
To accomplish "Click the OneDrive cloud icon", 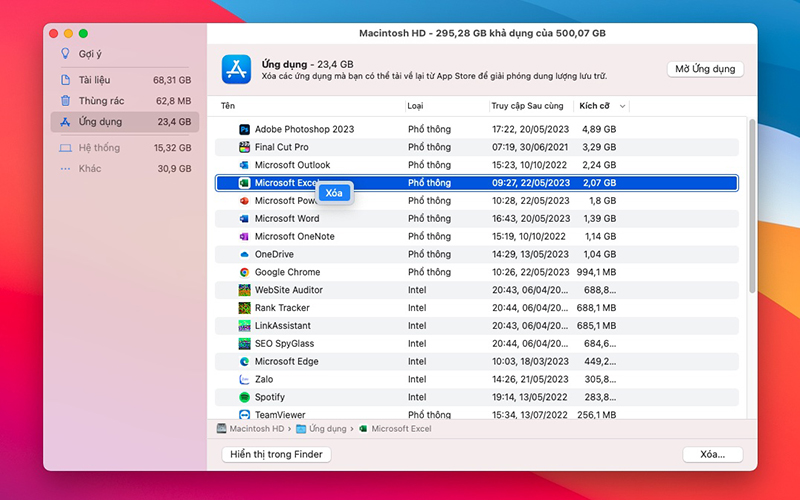I will tap(244, 254).
